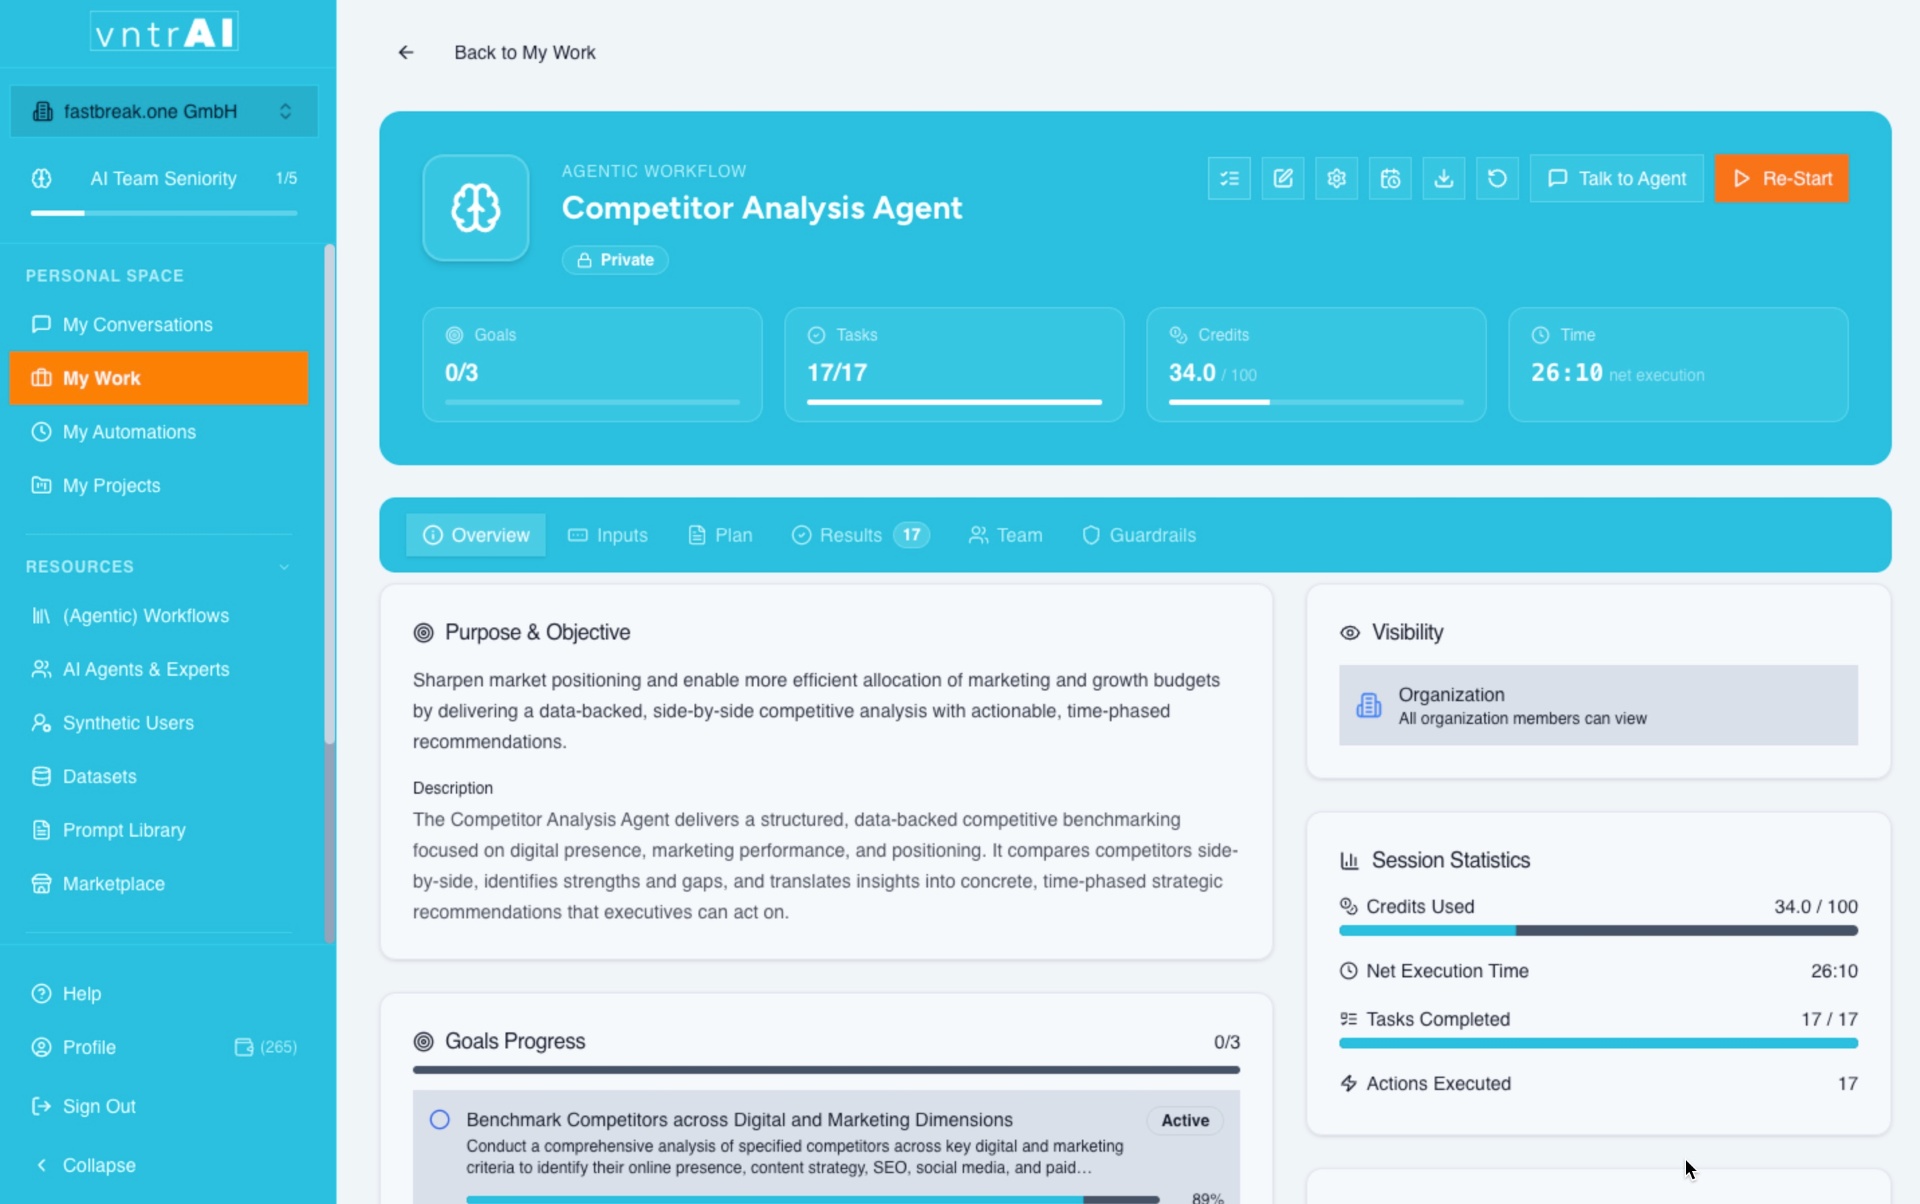Click the edit pencil icon in header
The width and height of the screenshot is (1920, 1204).
[x=1283, y=179]
